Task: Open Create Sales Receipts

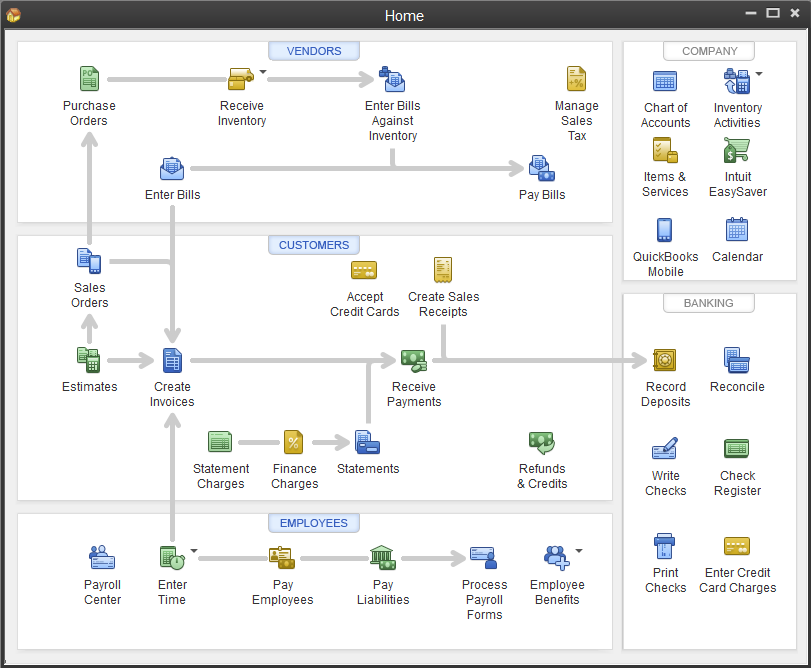Action: point(443,270)
